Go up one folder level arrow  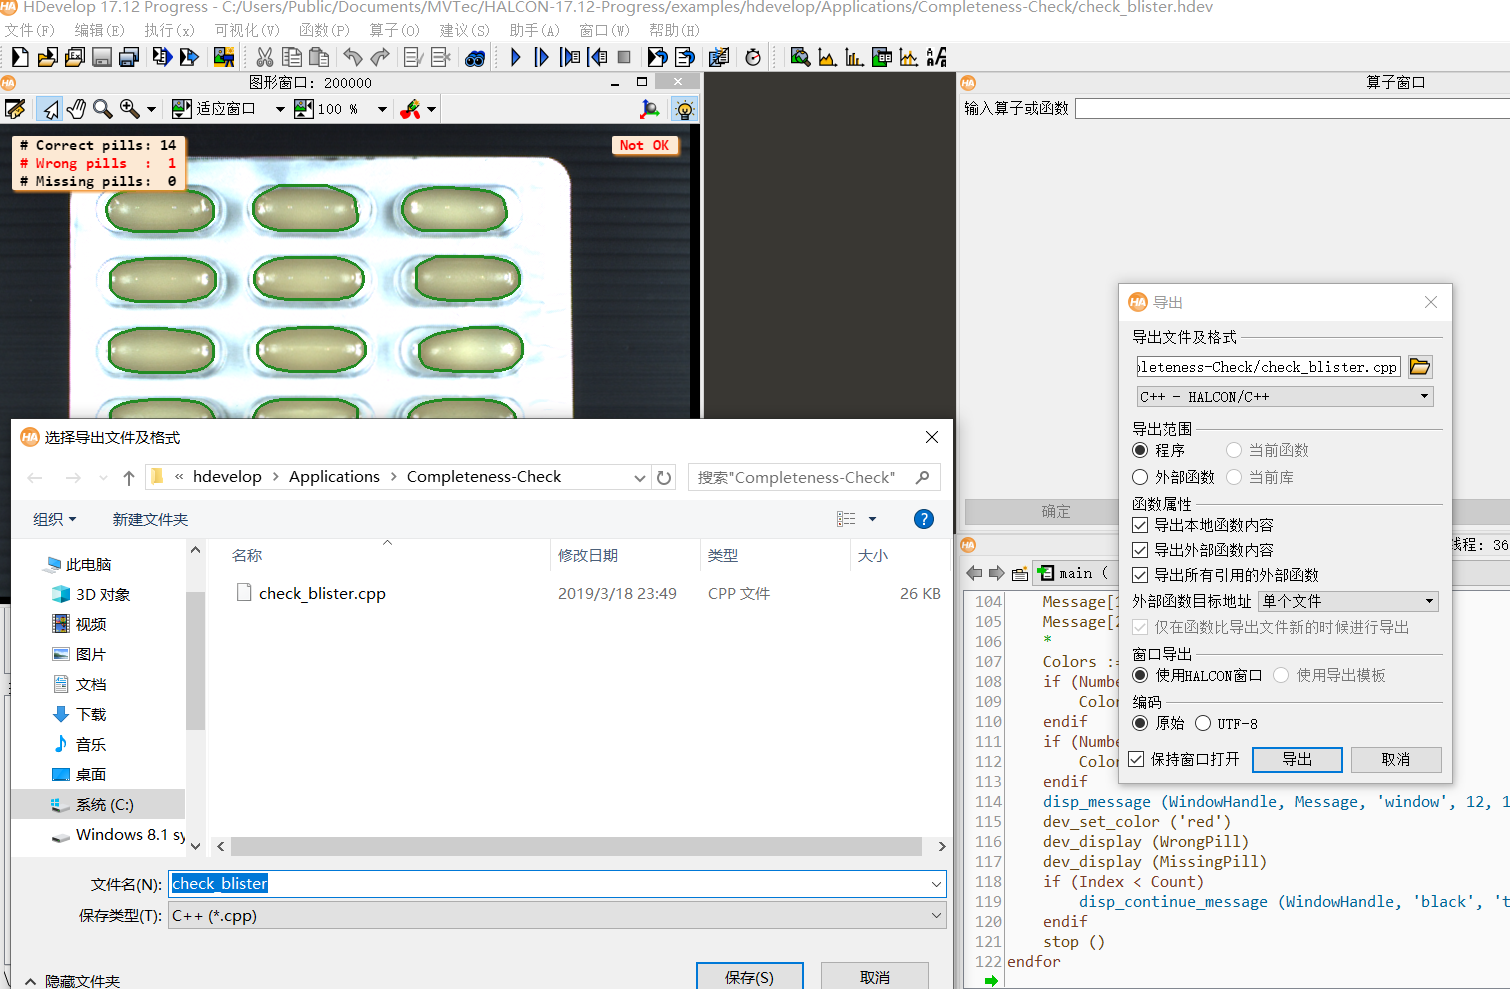129,478
